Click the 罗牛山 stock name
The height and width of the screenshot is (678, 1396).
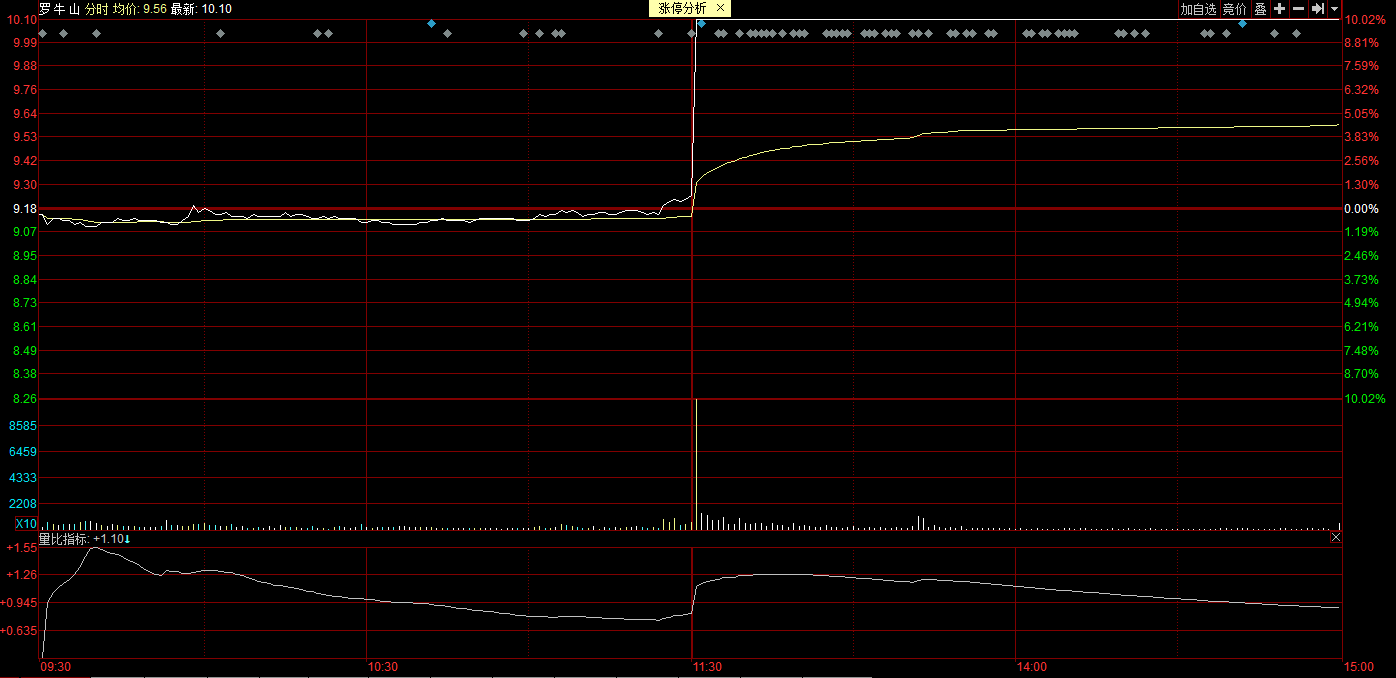point(59,9)
